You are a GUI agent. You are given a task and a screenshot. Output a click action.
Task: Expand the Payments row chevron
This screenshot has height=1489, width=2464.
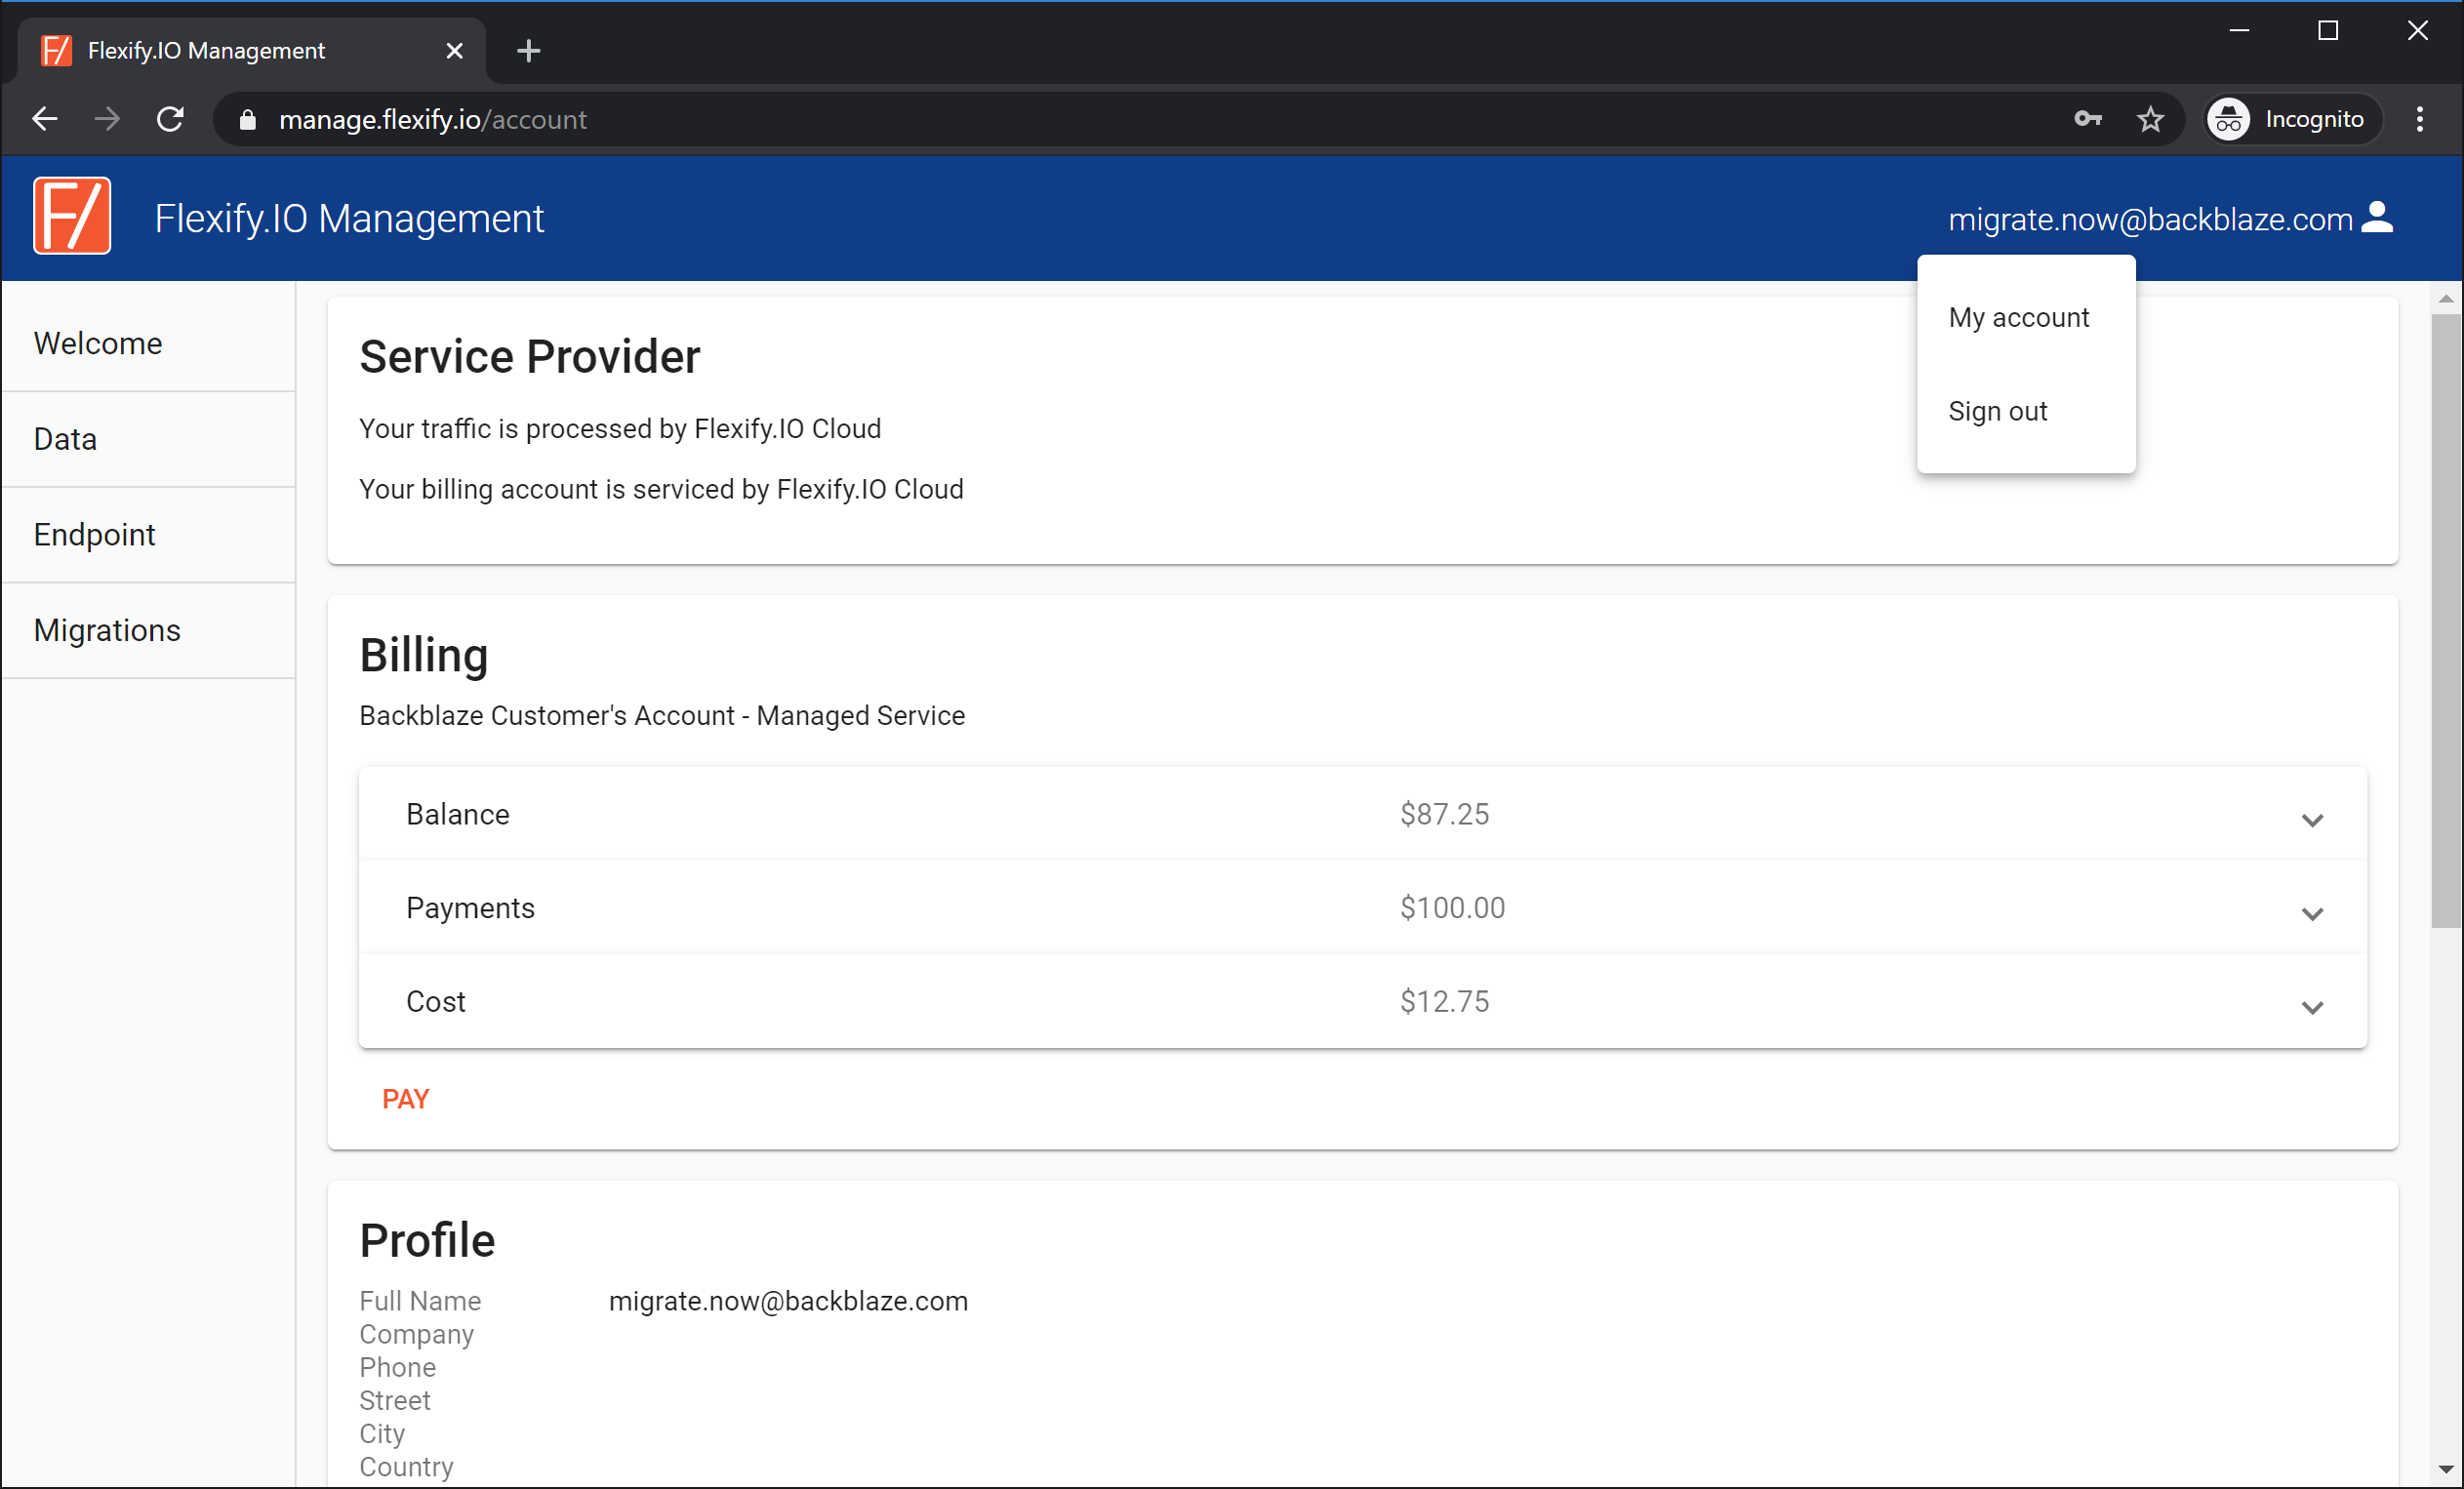pyautogui.click(x=2312, y=914)
